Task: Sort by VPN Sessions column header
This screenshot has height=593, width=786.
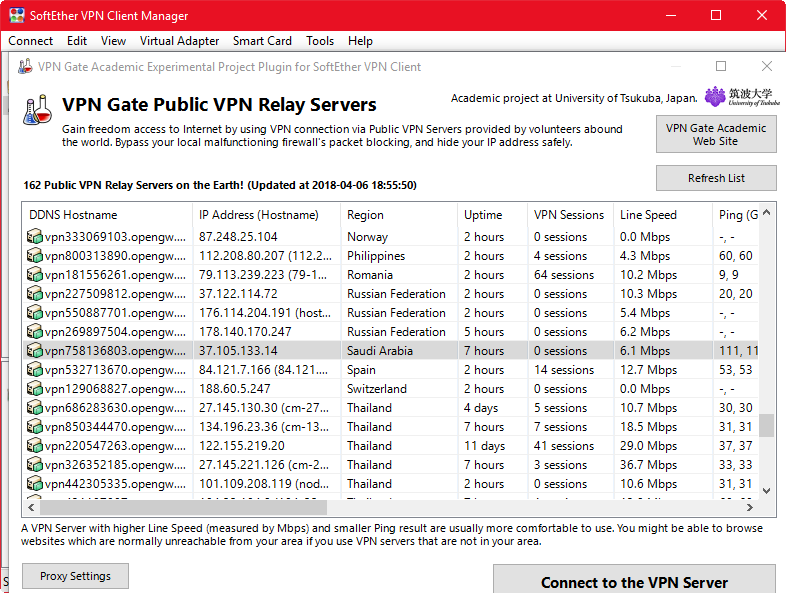Action: pyautogui.click(x=570, y=215)
